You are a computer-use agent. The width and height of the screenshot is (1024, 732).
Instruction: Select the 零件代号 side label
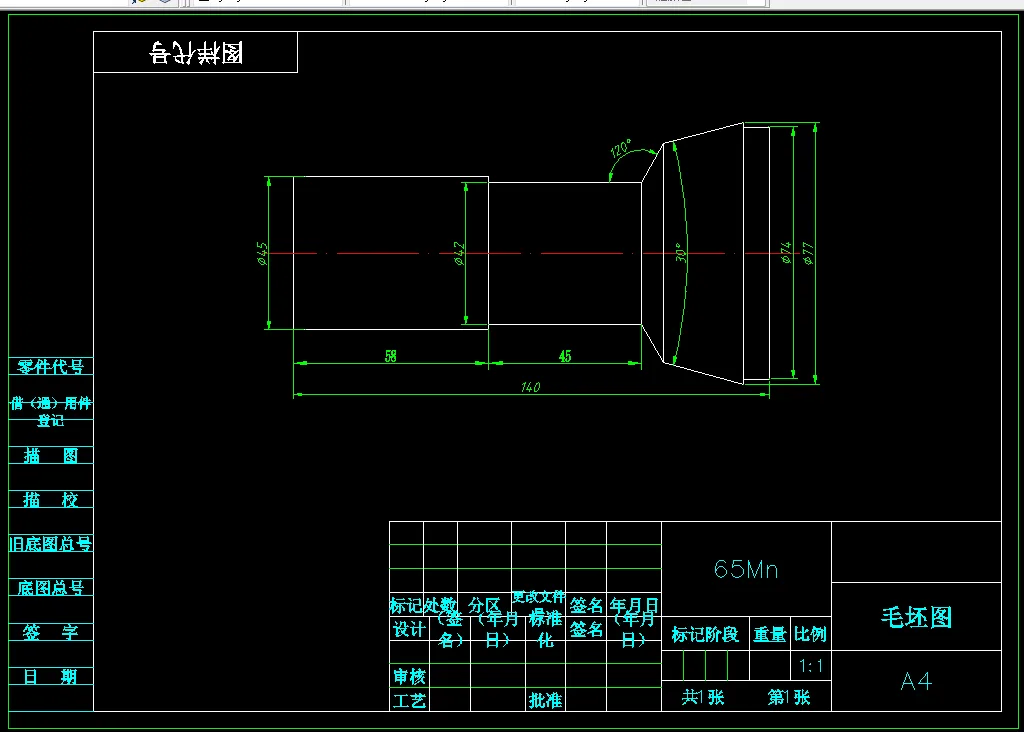coord(51,367)
